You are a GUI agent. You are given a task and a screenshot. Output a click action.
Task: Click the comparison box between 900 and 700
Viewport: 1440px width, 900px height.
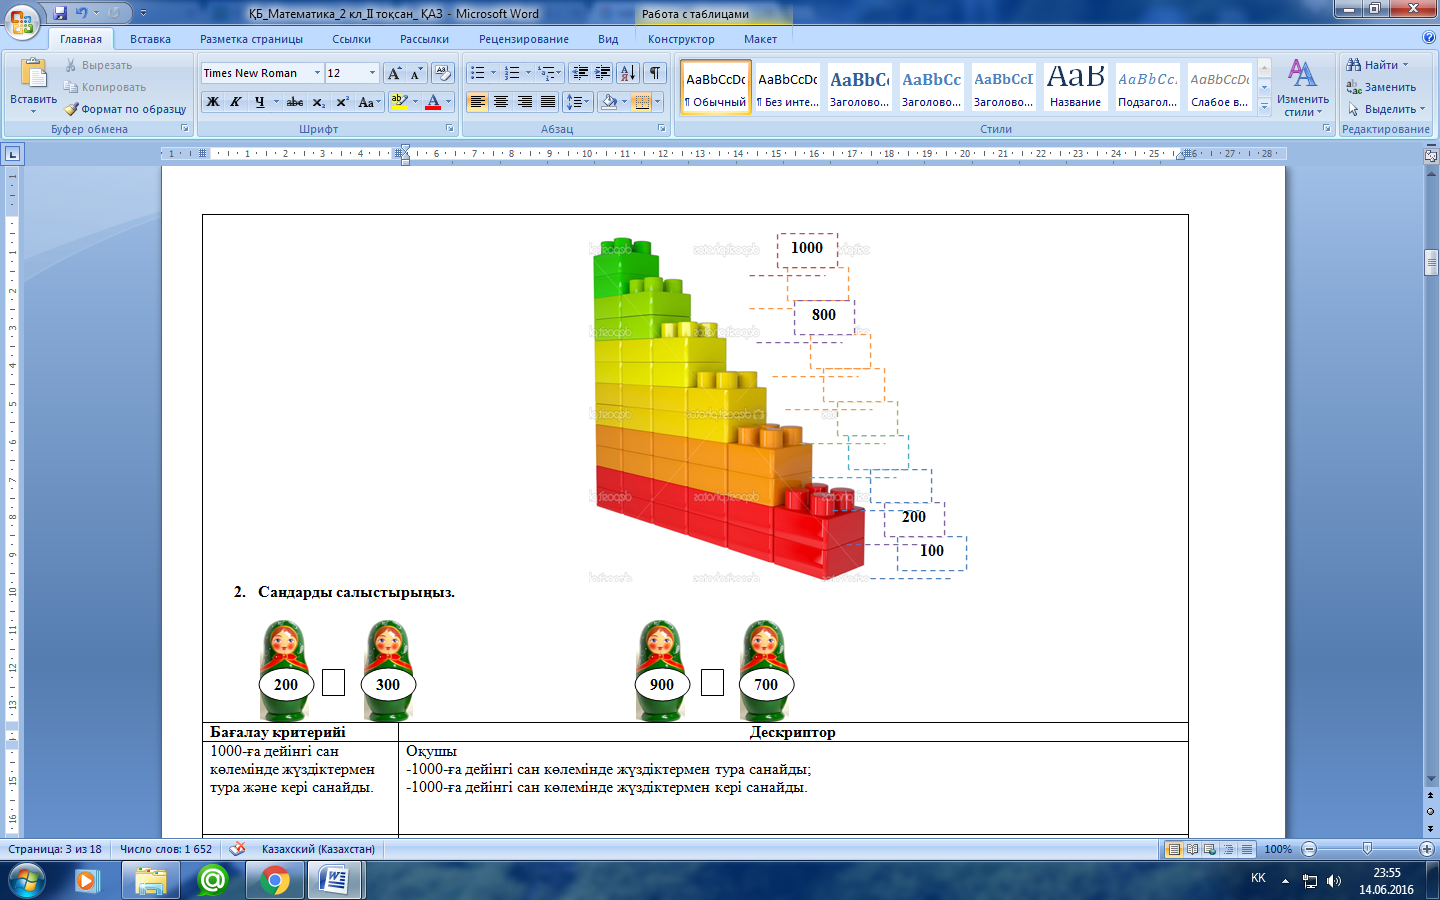coord(712,682)
